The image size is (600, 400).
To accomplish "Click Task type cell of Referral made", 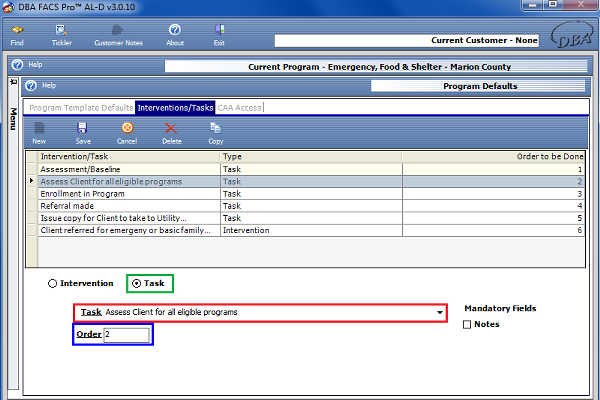I will 311,206.
